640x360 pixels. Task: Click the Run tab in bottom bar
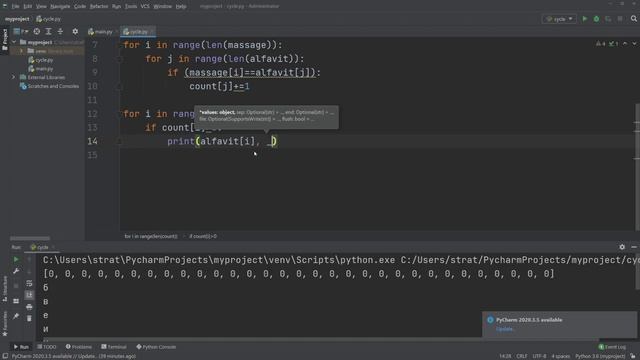tap(21, 347)
